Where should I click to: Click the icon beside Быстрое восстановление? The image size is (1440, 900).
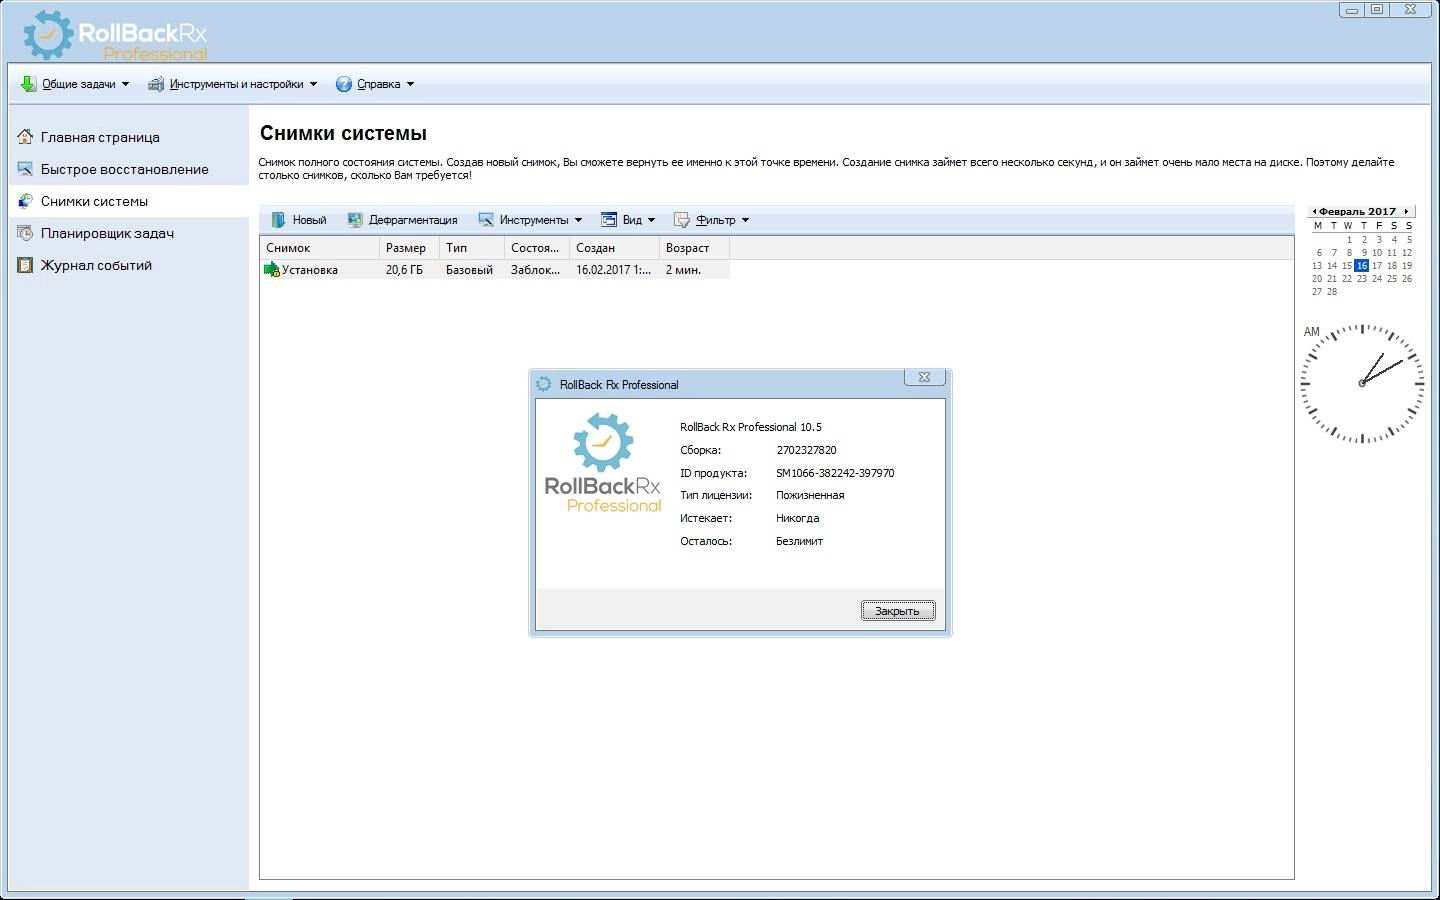(25, 169)
